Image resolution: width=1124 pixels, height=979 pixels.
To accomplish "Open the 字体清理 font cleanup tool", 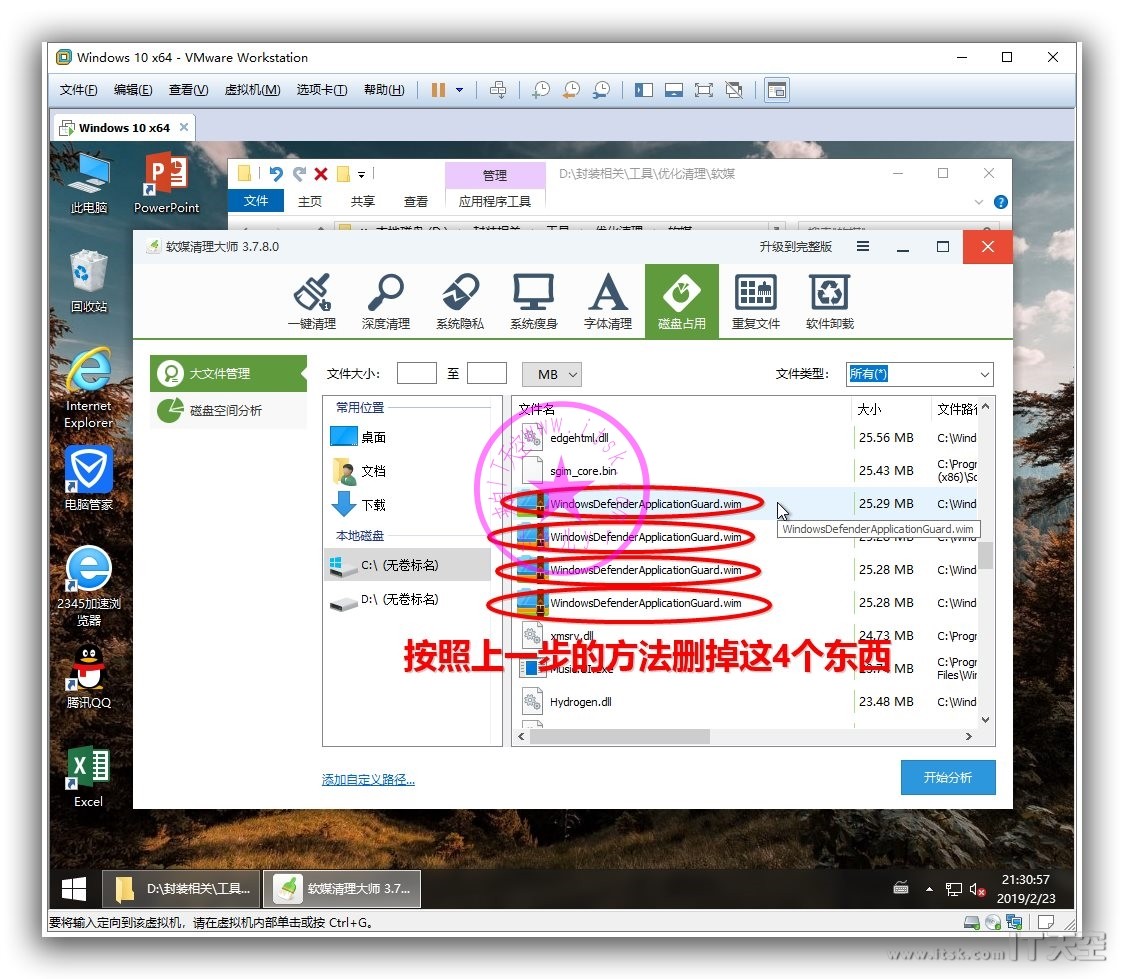I will 607,302.
